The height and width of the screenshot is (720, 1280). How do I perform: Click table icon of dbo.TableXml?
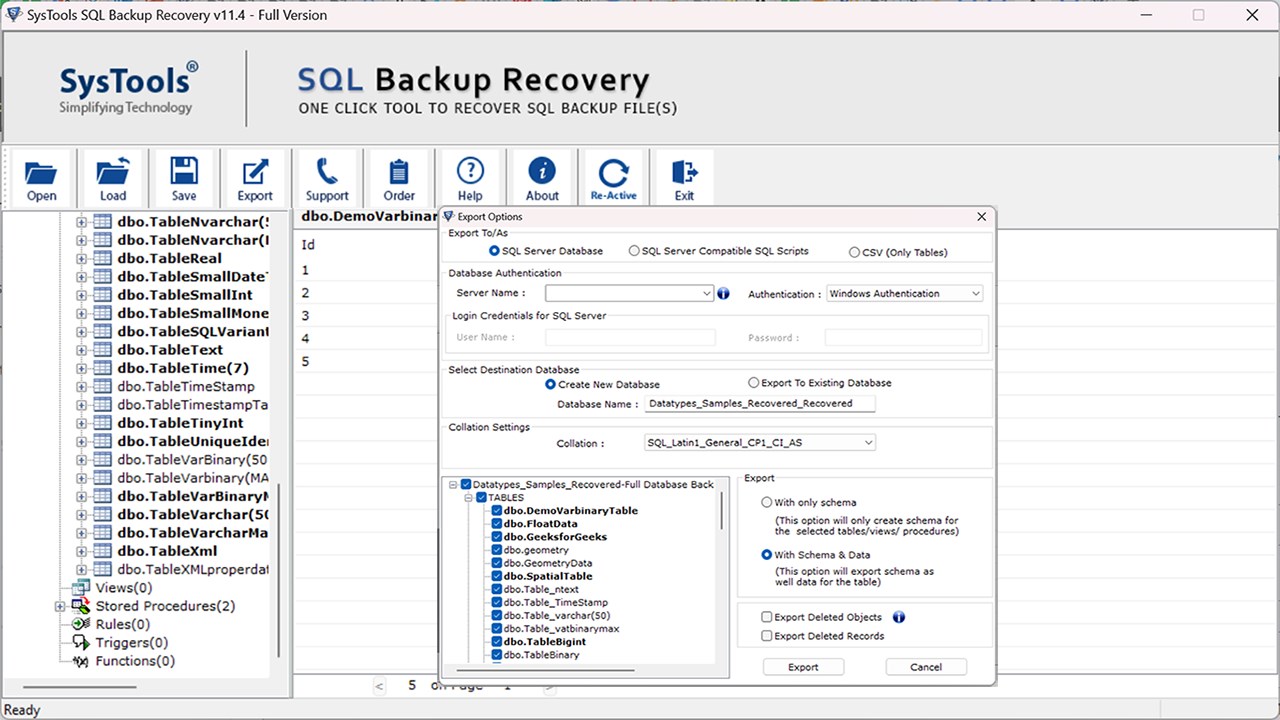point(102,551)
